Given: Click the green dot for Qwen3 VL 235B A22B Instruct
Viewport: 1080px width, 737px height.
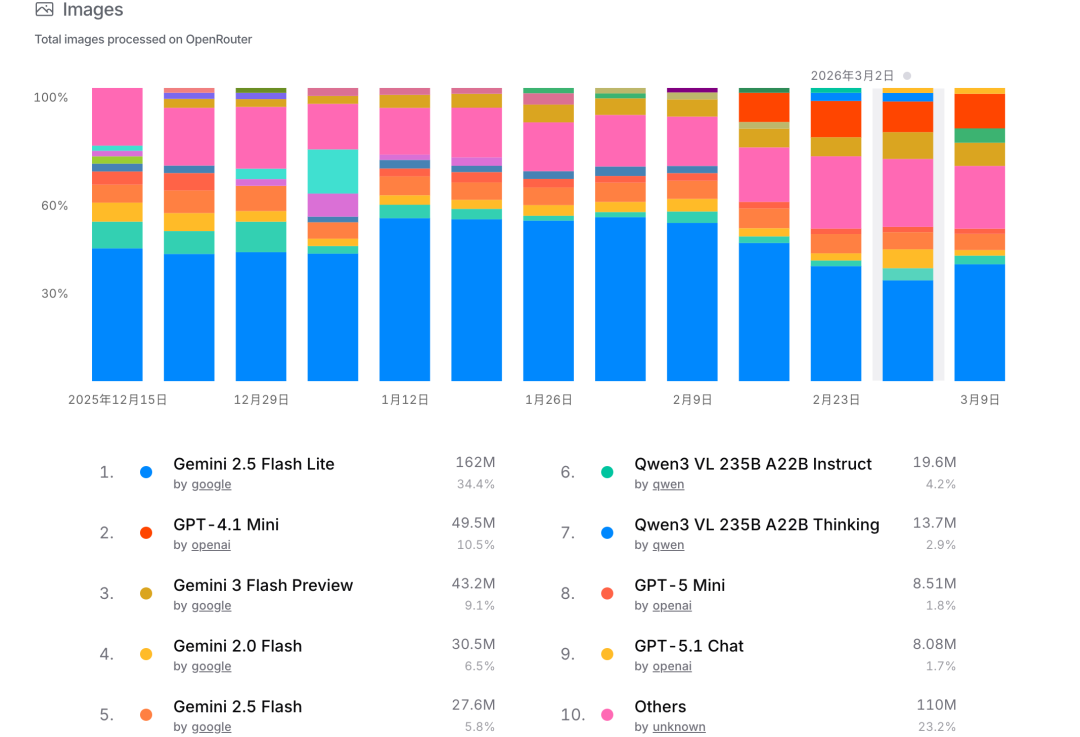Looking at the screenshot, I should [x=607, y=472].
